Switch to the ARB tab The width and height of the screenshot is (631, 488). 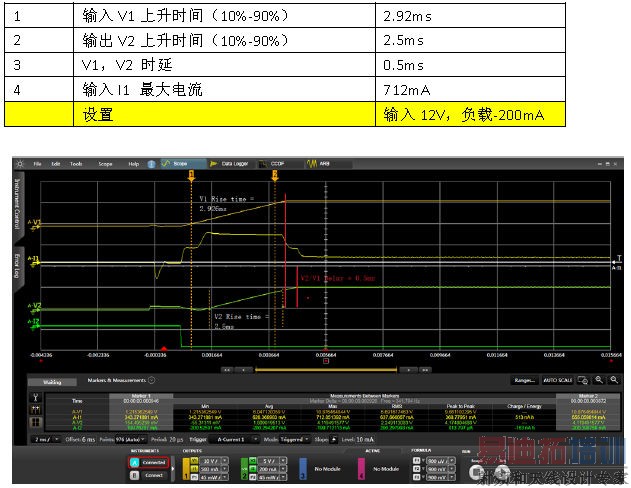[x=328, y=163]
